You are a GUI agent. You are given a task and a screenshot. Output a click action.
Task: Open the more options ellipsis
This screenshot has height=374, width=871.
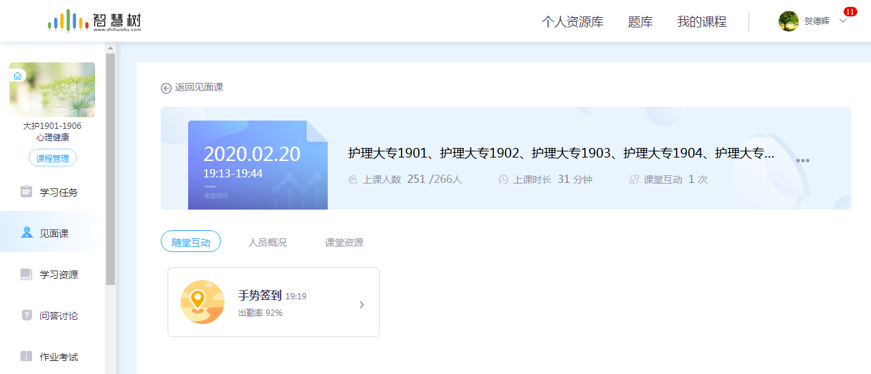pyautogui.click(x=803, y=161)
